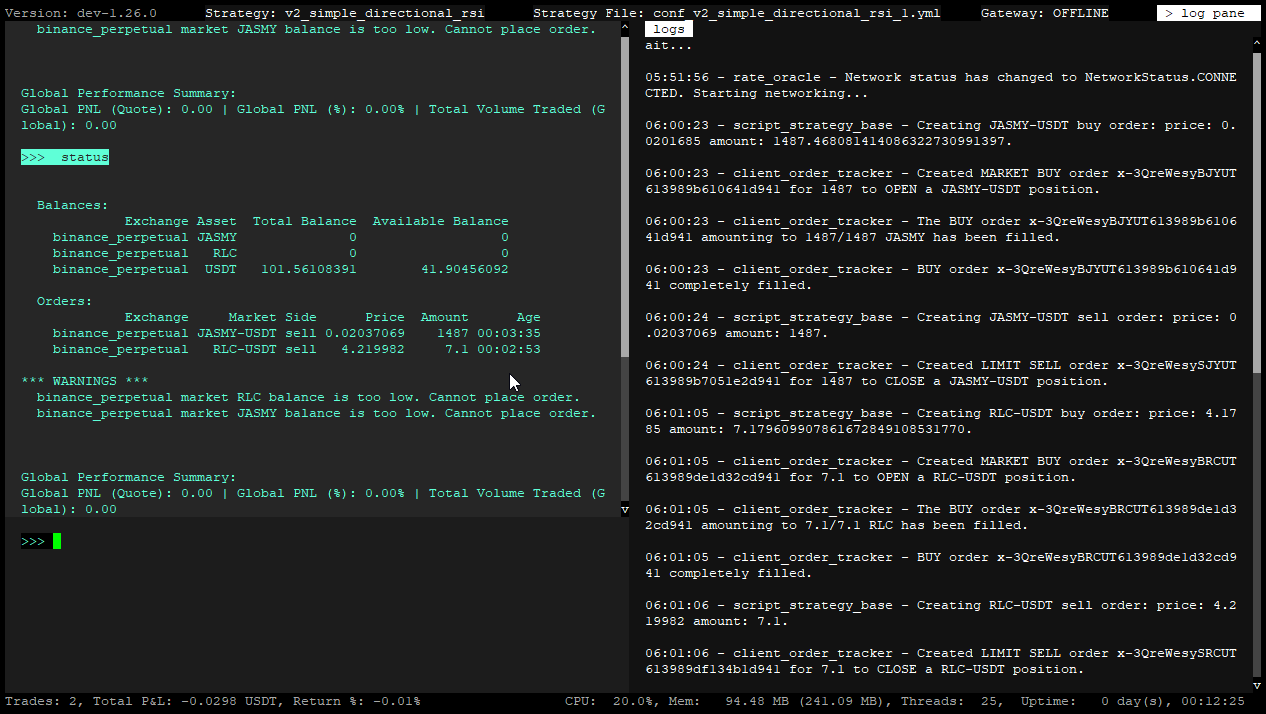The image size is (1266, 714).
Task: Select the logs tab
Action: point(669,29)
